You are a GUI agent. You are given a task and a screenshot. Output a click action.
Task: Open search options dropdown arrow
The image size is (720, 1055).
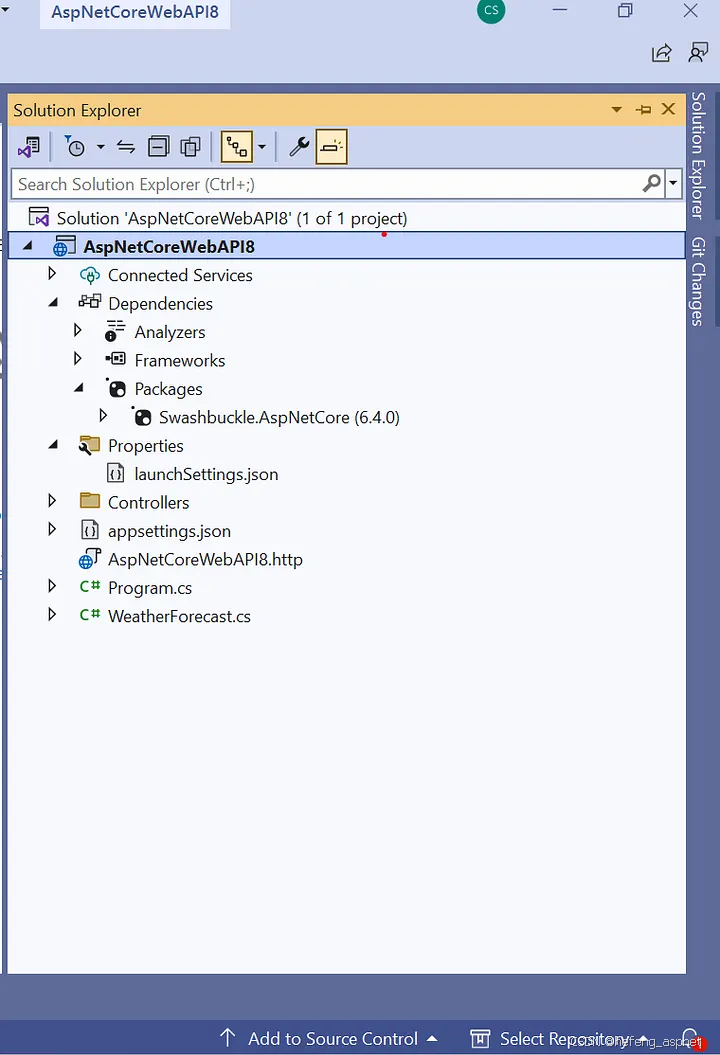(x=673, y=184)
